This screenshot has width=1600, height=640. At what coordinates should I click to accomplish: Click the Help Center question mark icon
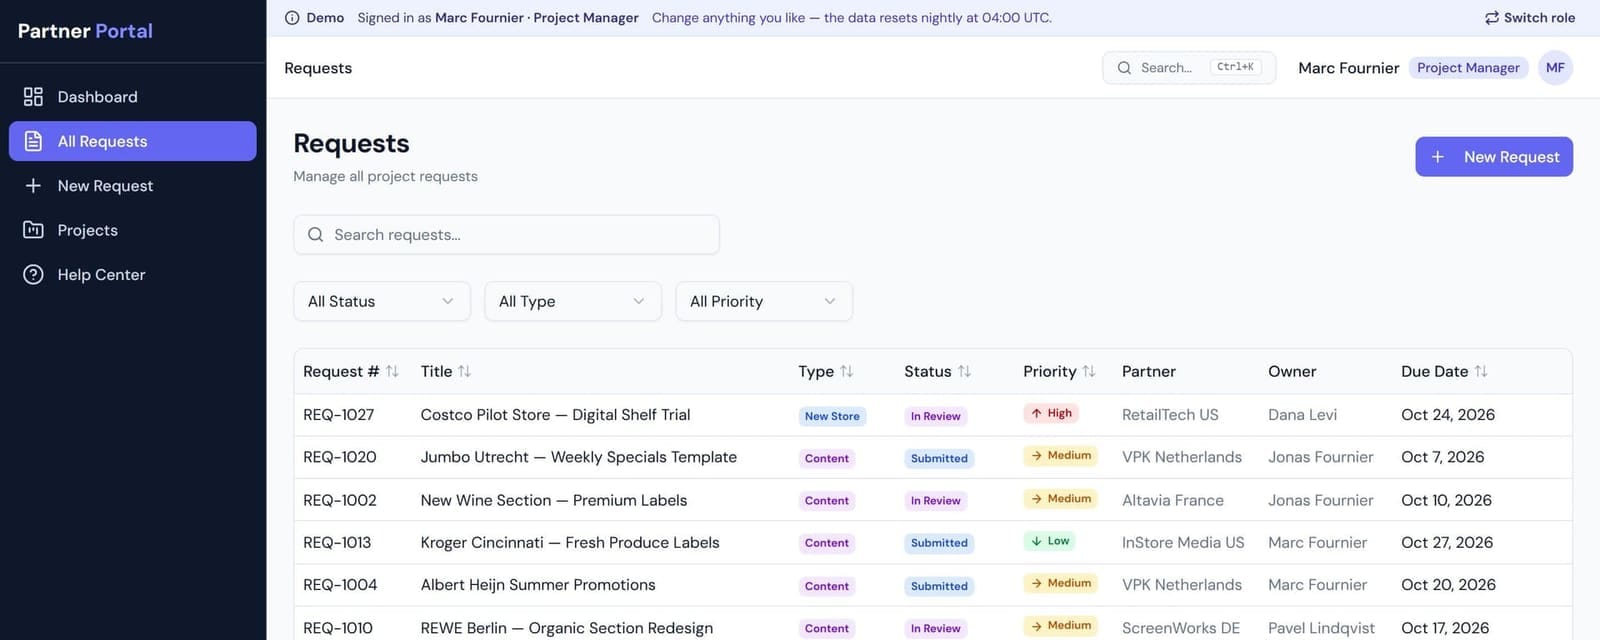click(x=33, y=275)
